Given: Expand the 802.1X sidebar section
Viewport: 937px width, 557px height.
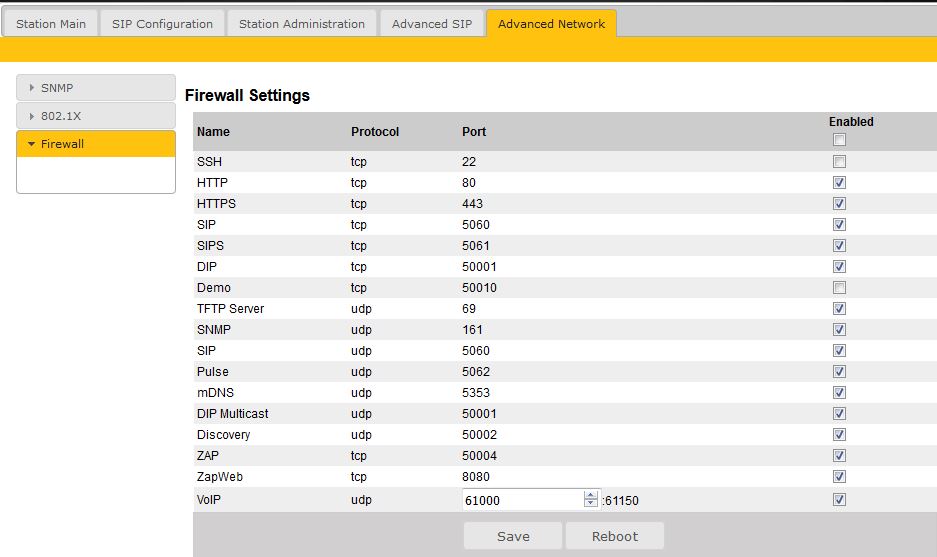Looking at the screenshot, I should 96,116.
